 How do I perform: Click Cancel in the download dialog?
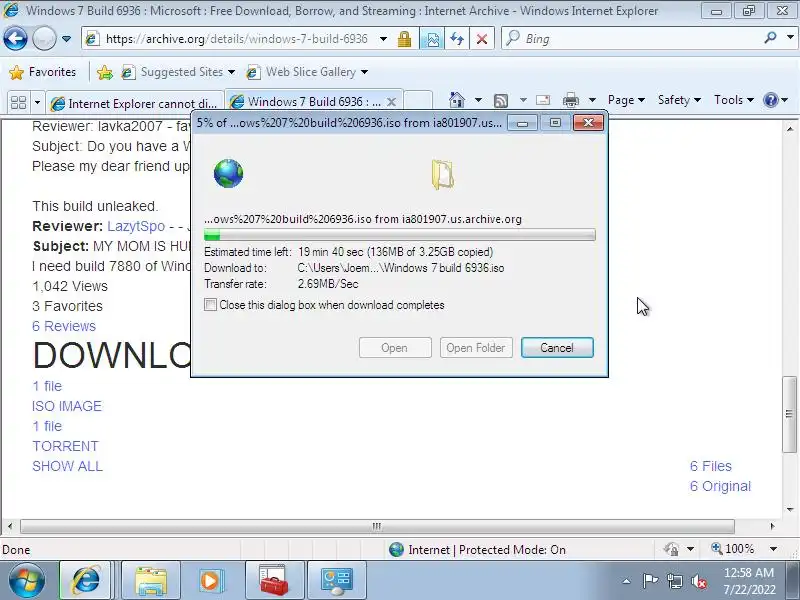[x=557, y=347]
